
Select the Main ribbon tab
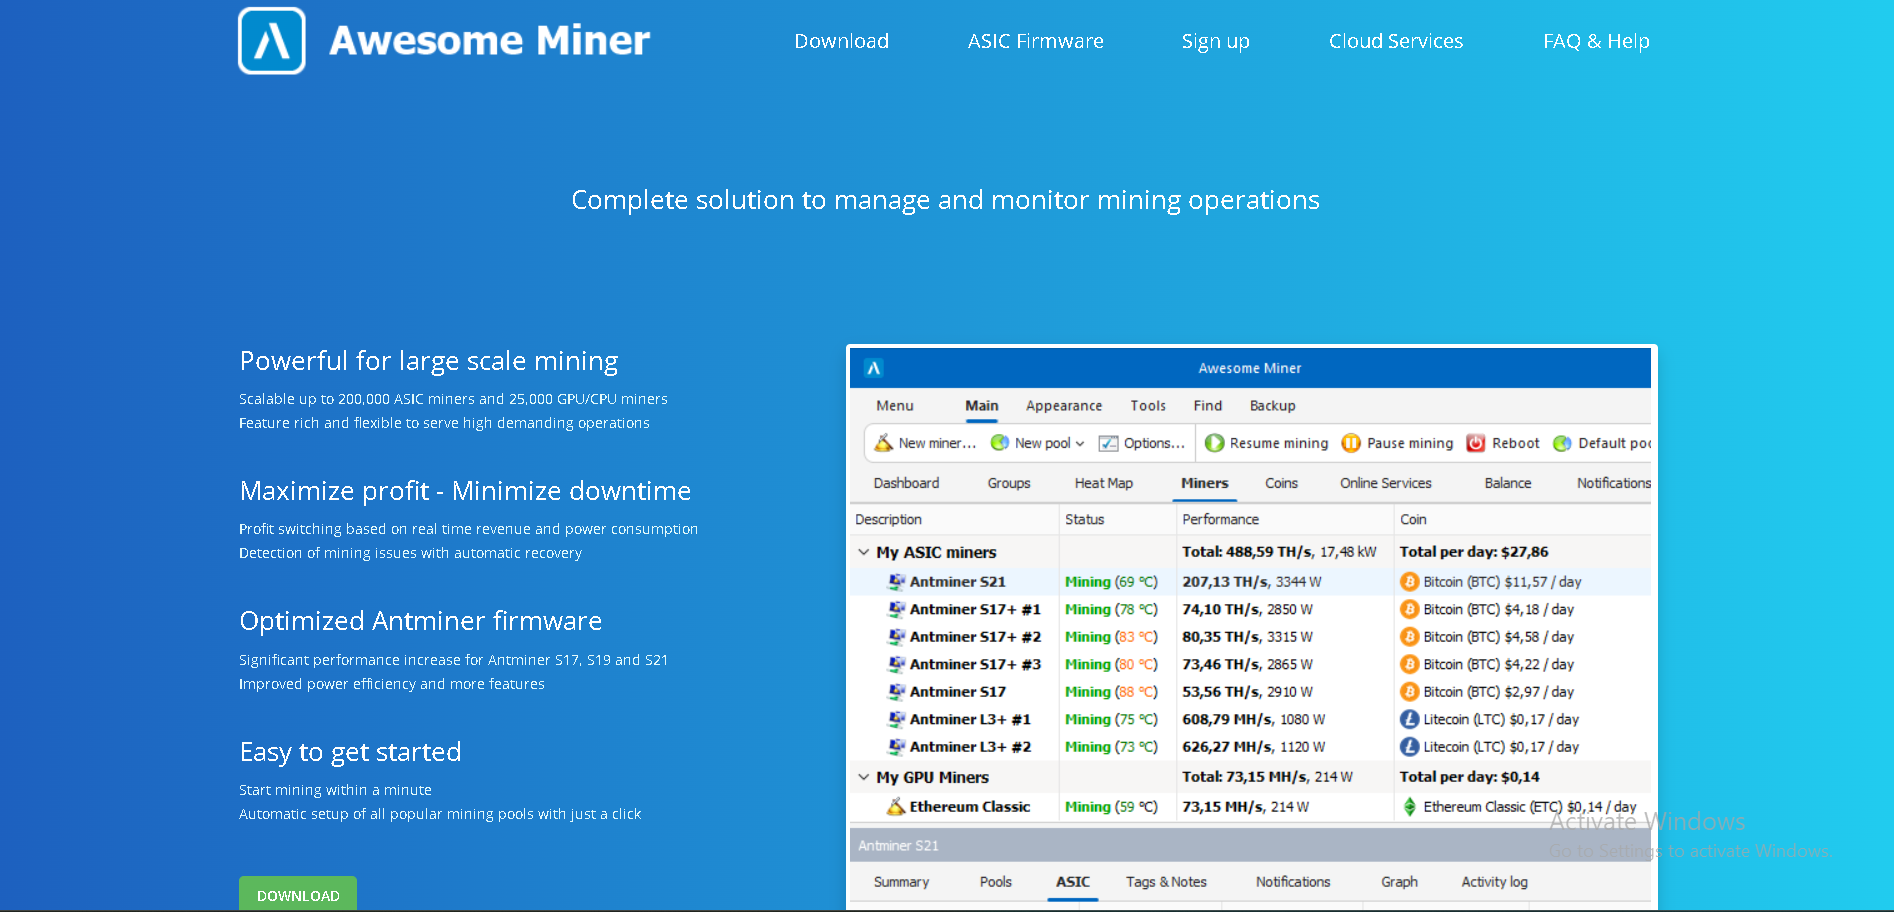point(981,406)
